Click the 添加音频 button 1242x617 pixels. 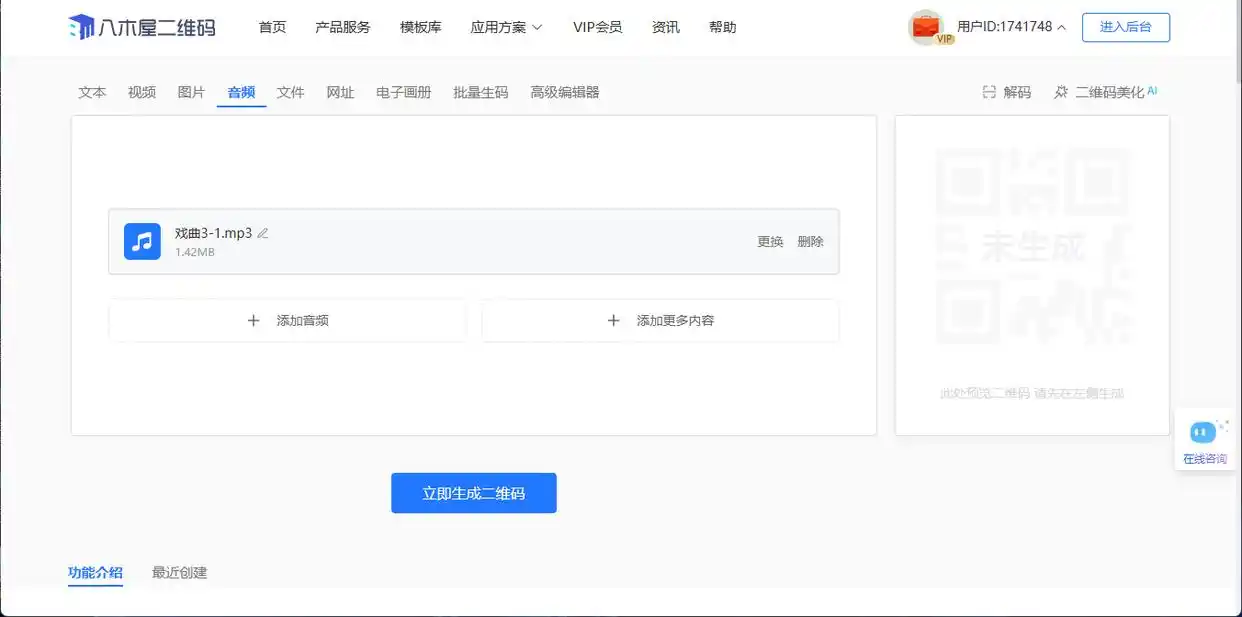[x=287, y=321]
